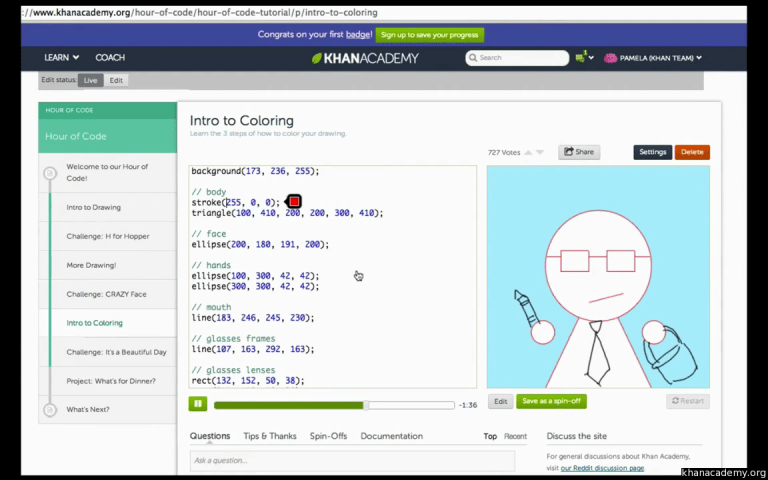
Task: Sort questions by Recent
Action: tap(515, 436)
